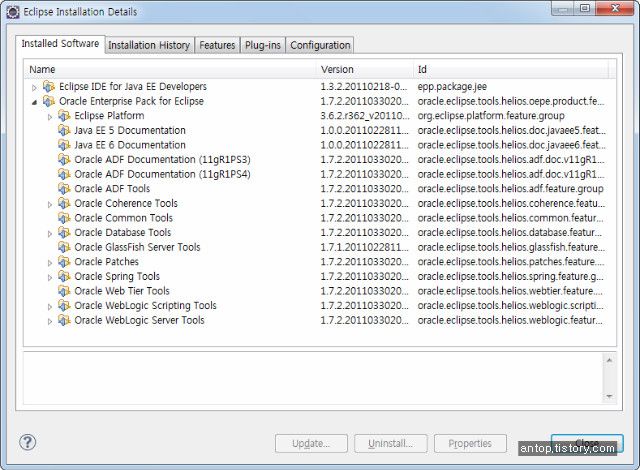Open the help question mark icon
Image resolution: width=640 pixels, height=470 pixels.
point(28,442)
